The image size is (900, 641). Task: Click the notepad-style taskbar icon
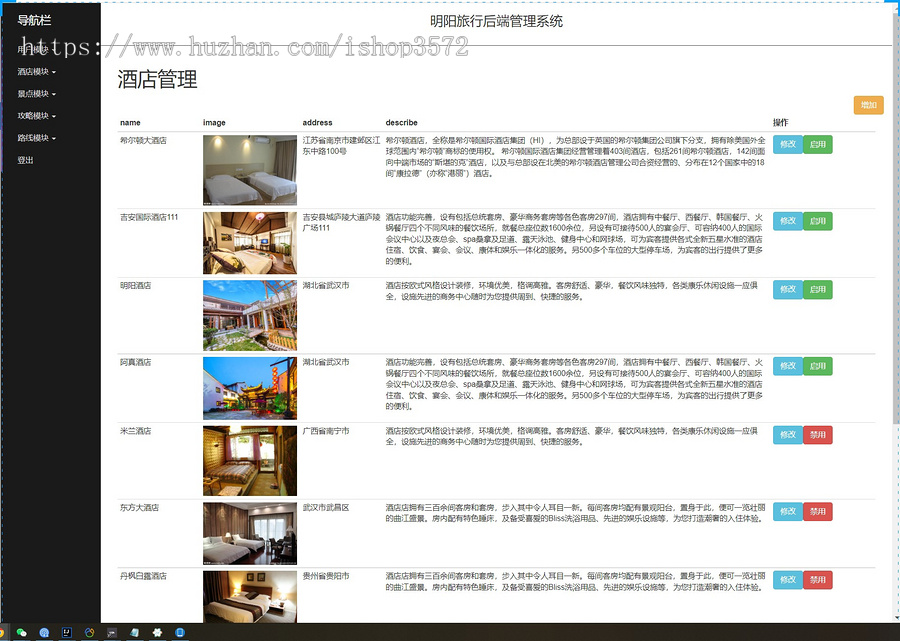tap(134, 632)
